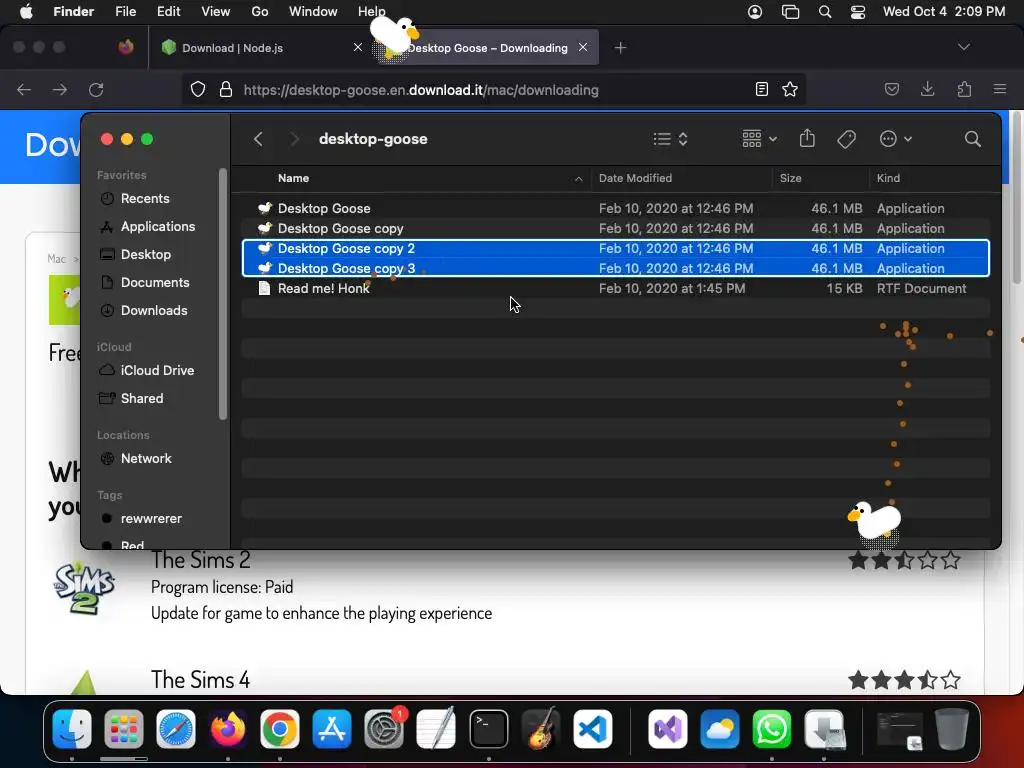This screenshot has width=1024, height=768.
Task: Open the Firefox extensions icon
Action: [x=964, y=89]
